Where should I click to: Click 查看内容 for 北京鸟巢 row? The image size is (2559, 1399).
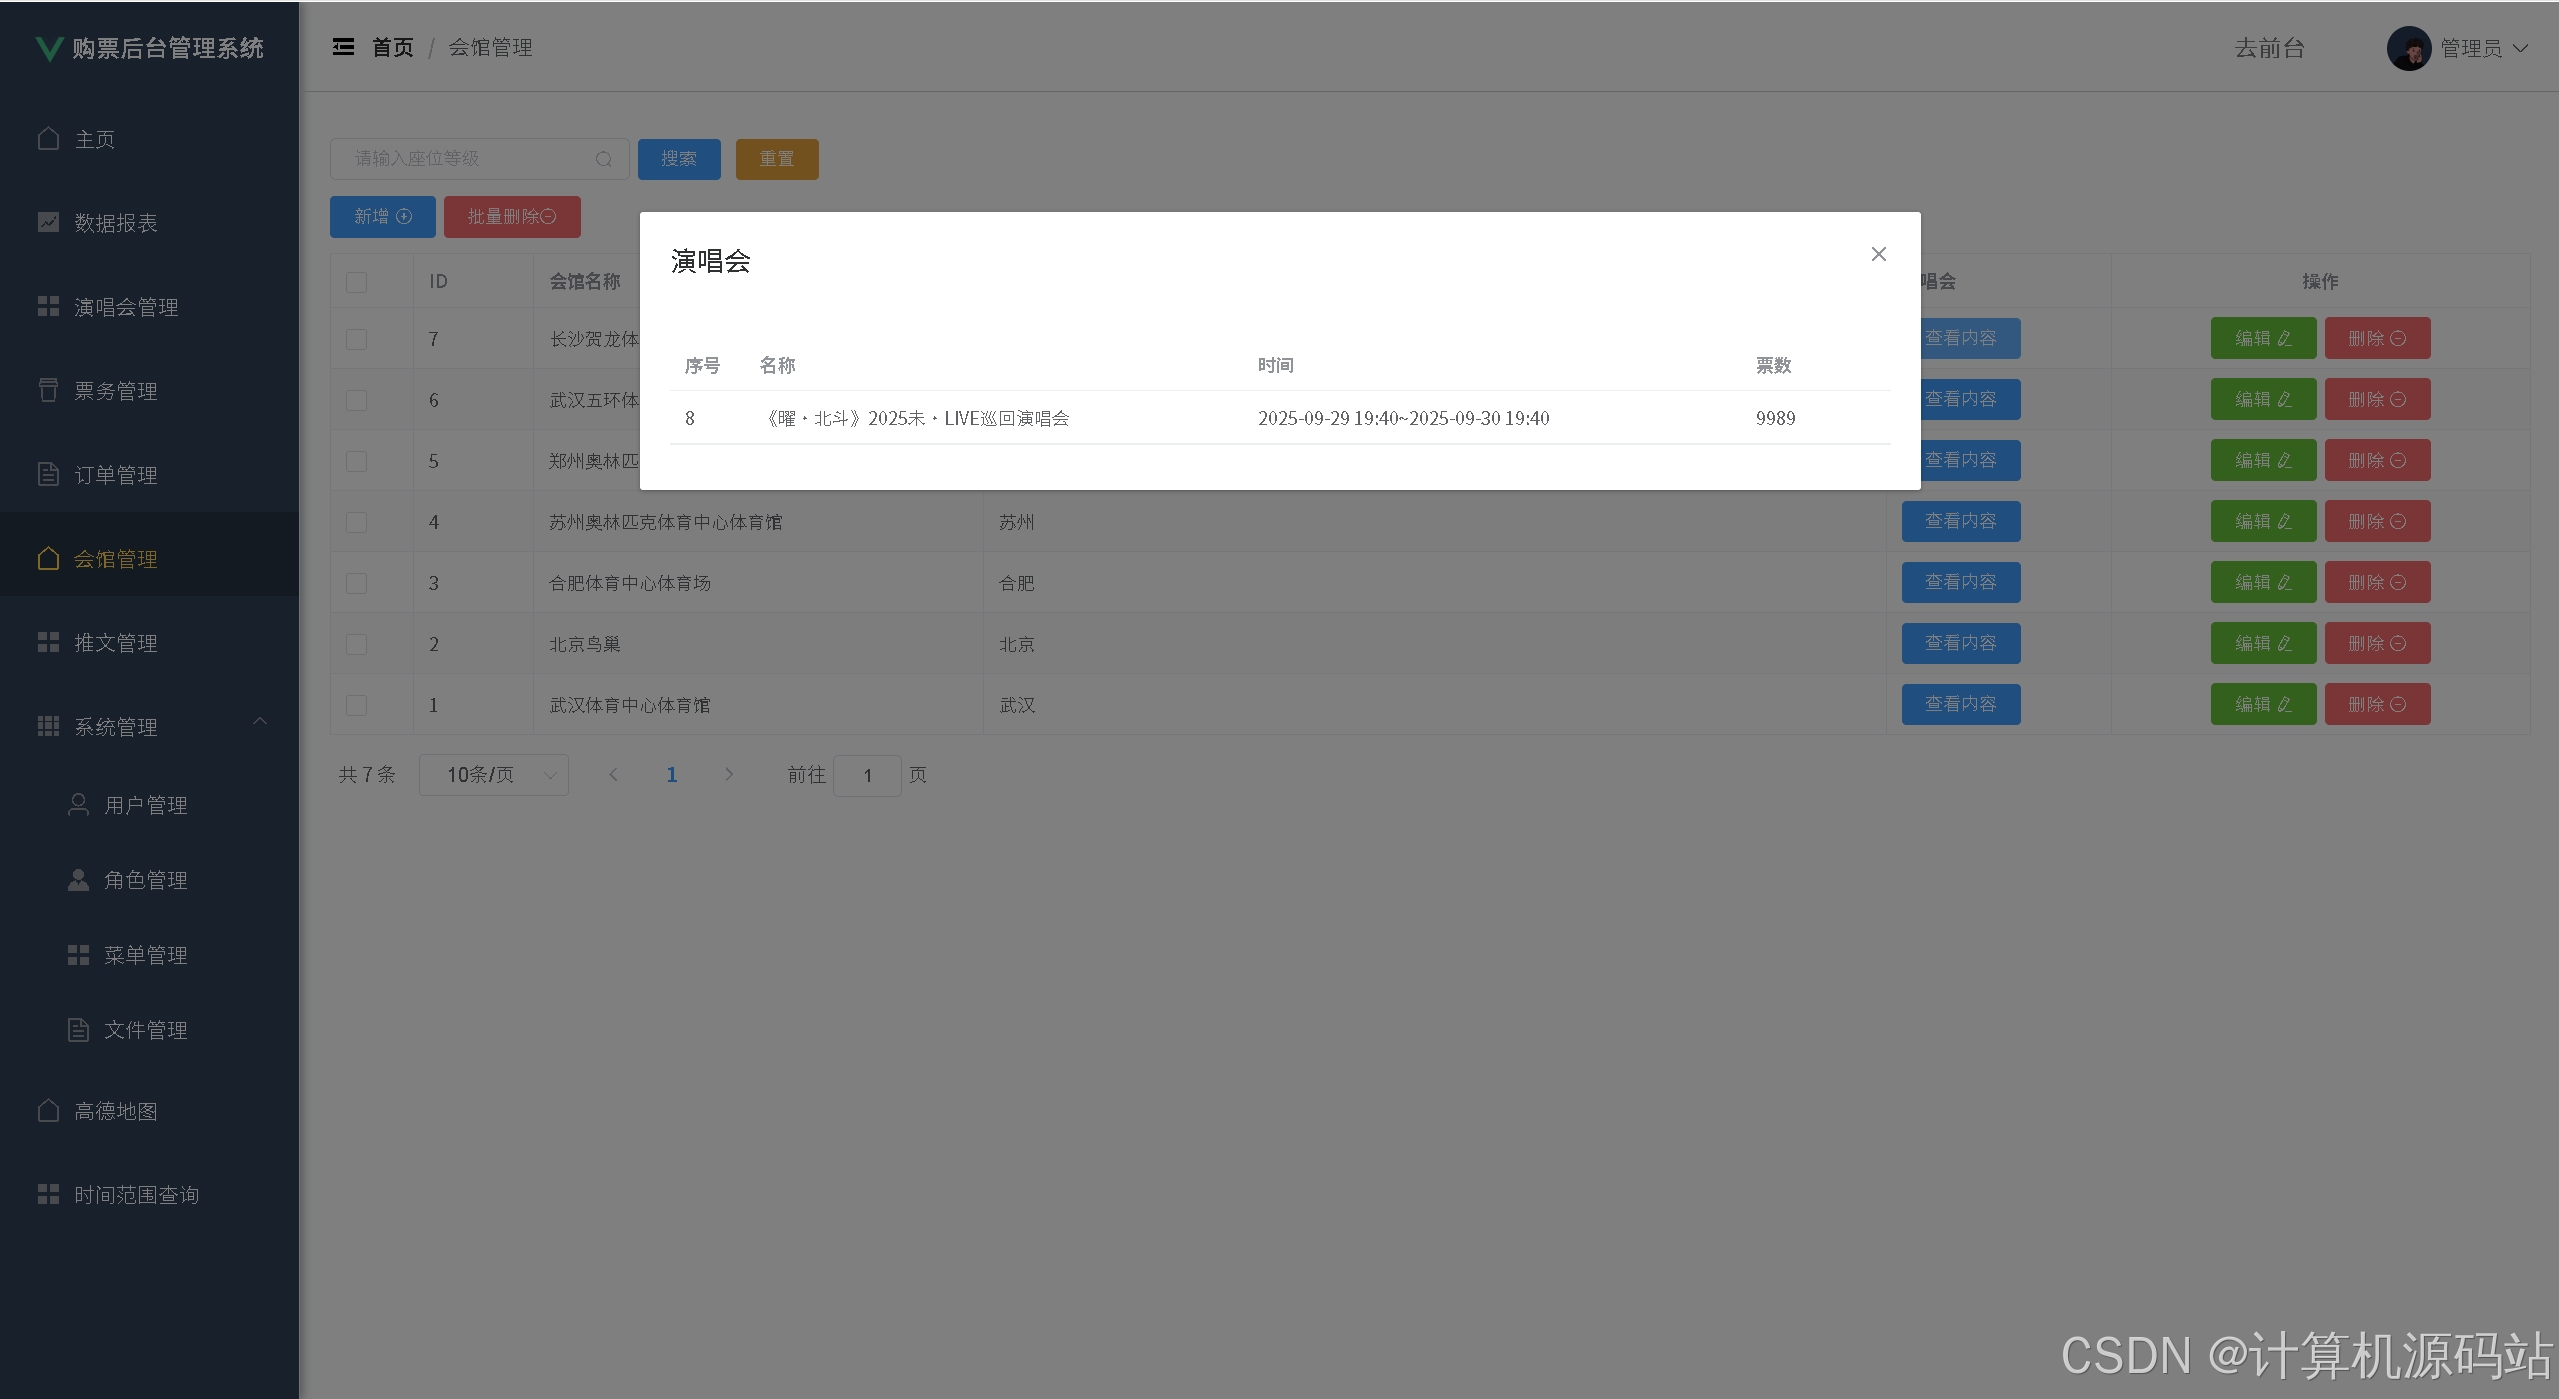[x=1961, y=643]
